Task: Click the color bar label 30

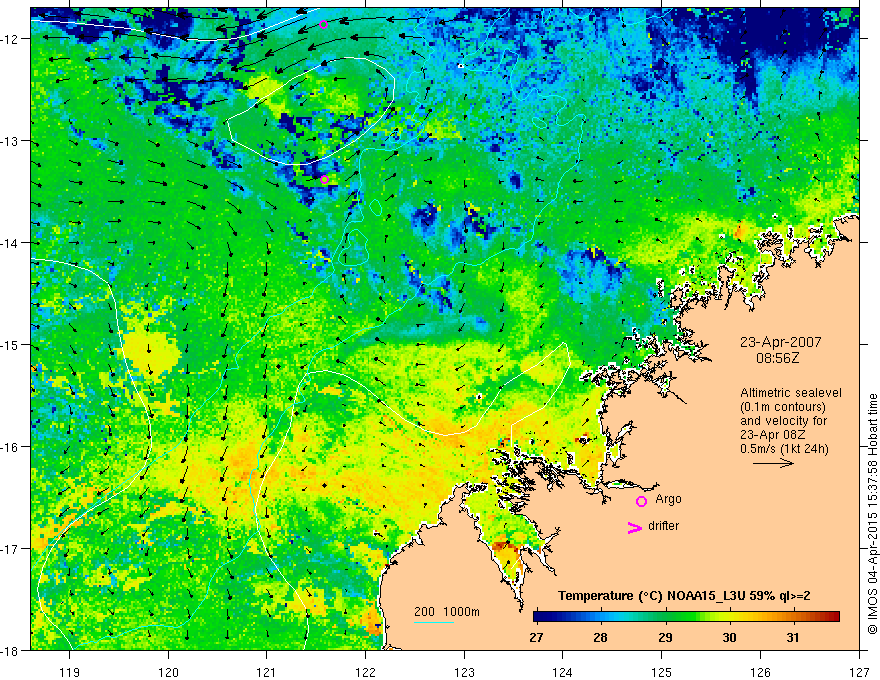Action: [x=729, y=638]
